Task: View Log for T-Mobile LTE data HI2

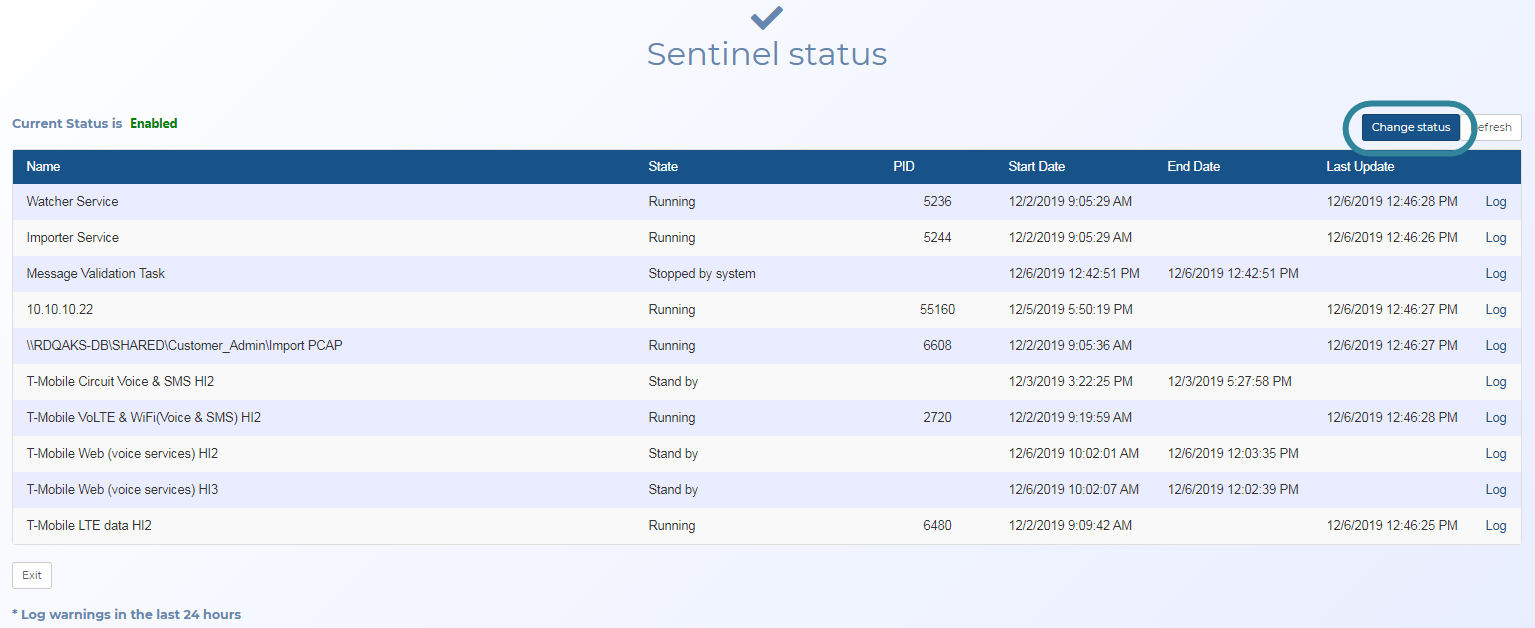Action: pos(1495,526)
